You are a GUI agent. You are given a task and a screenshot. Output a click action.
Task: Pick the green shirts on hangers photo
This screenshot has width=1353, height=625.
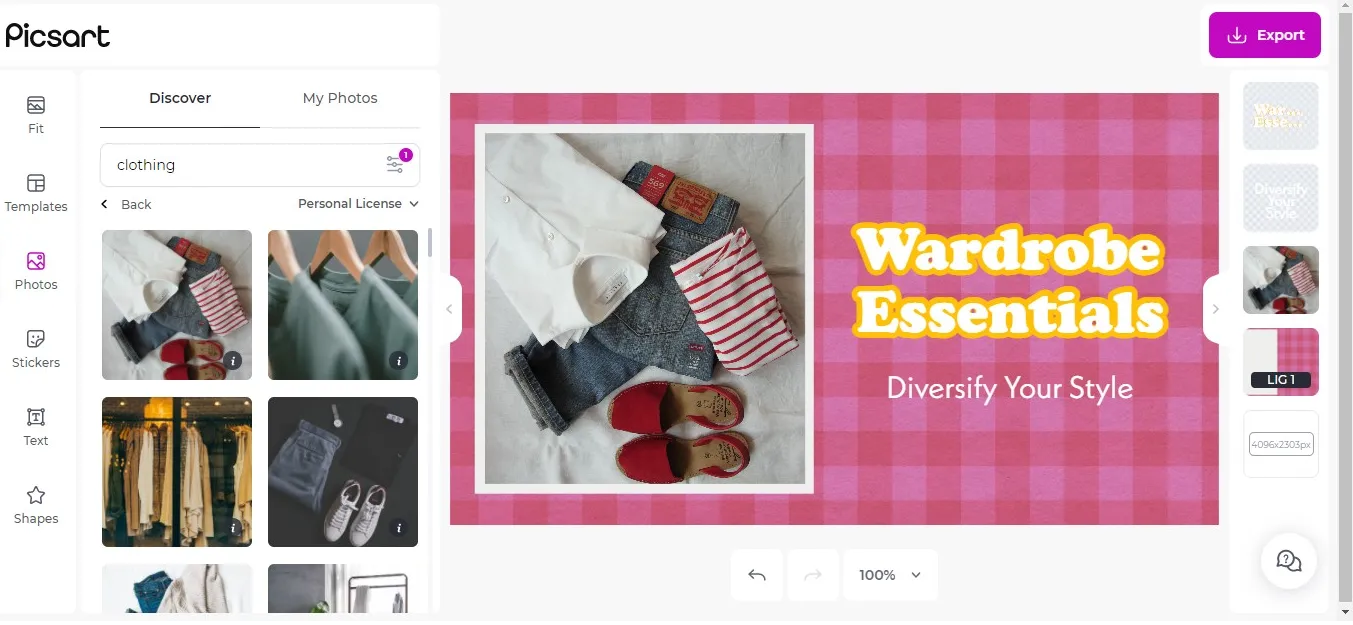(343, 305)
